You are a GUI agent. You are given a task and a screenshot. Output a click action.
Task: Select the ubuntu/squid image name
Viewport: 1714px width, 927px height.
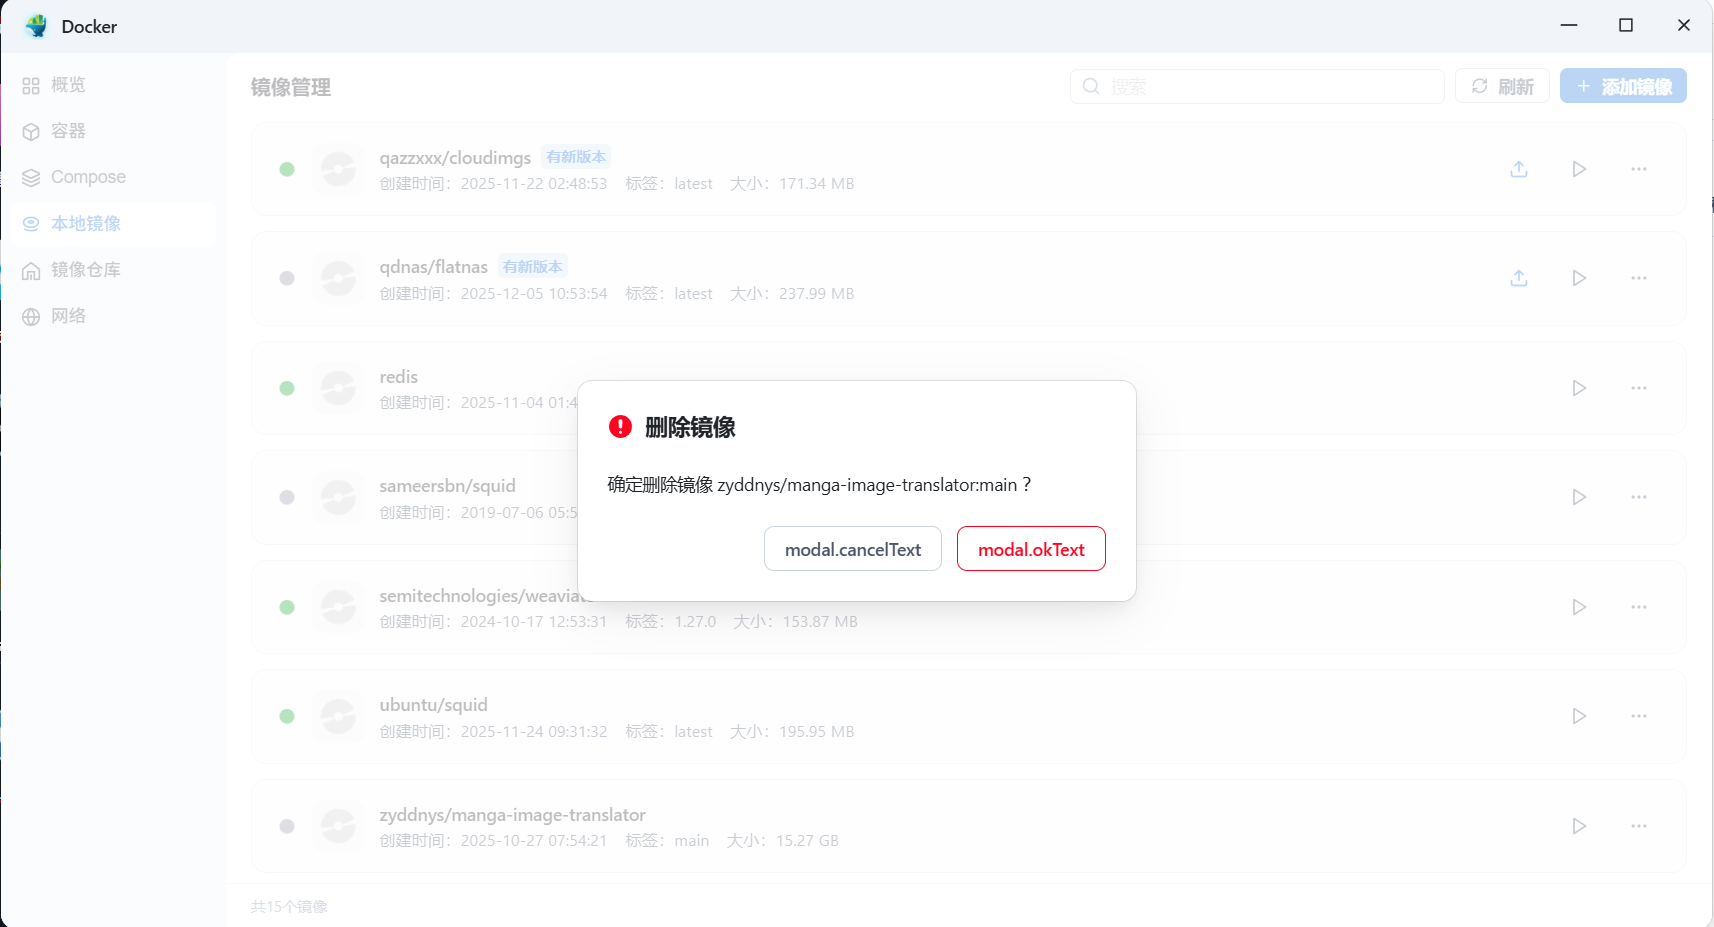coord(433,705)
